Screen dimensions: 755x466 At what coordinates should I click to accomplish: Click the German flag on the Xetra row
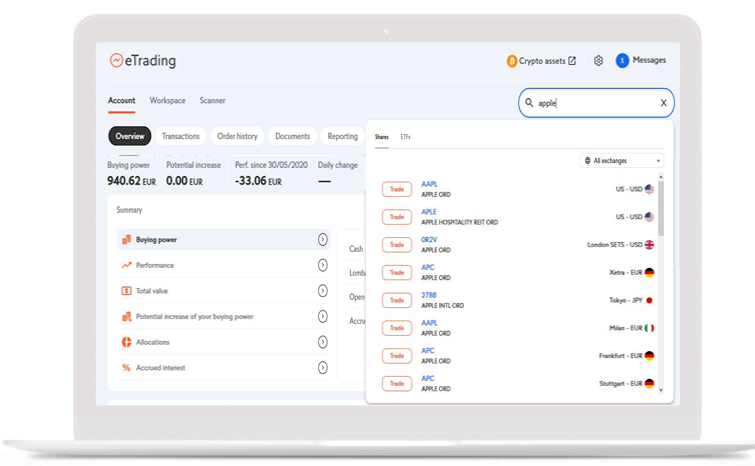649,272
